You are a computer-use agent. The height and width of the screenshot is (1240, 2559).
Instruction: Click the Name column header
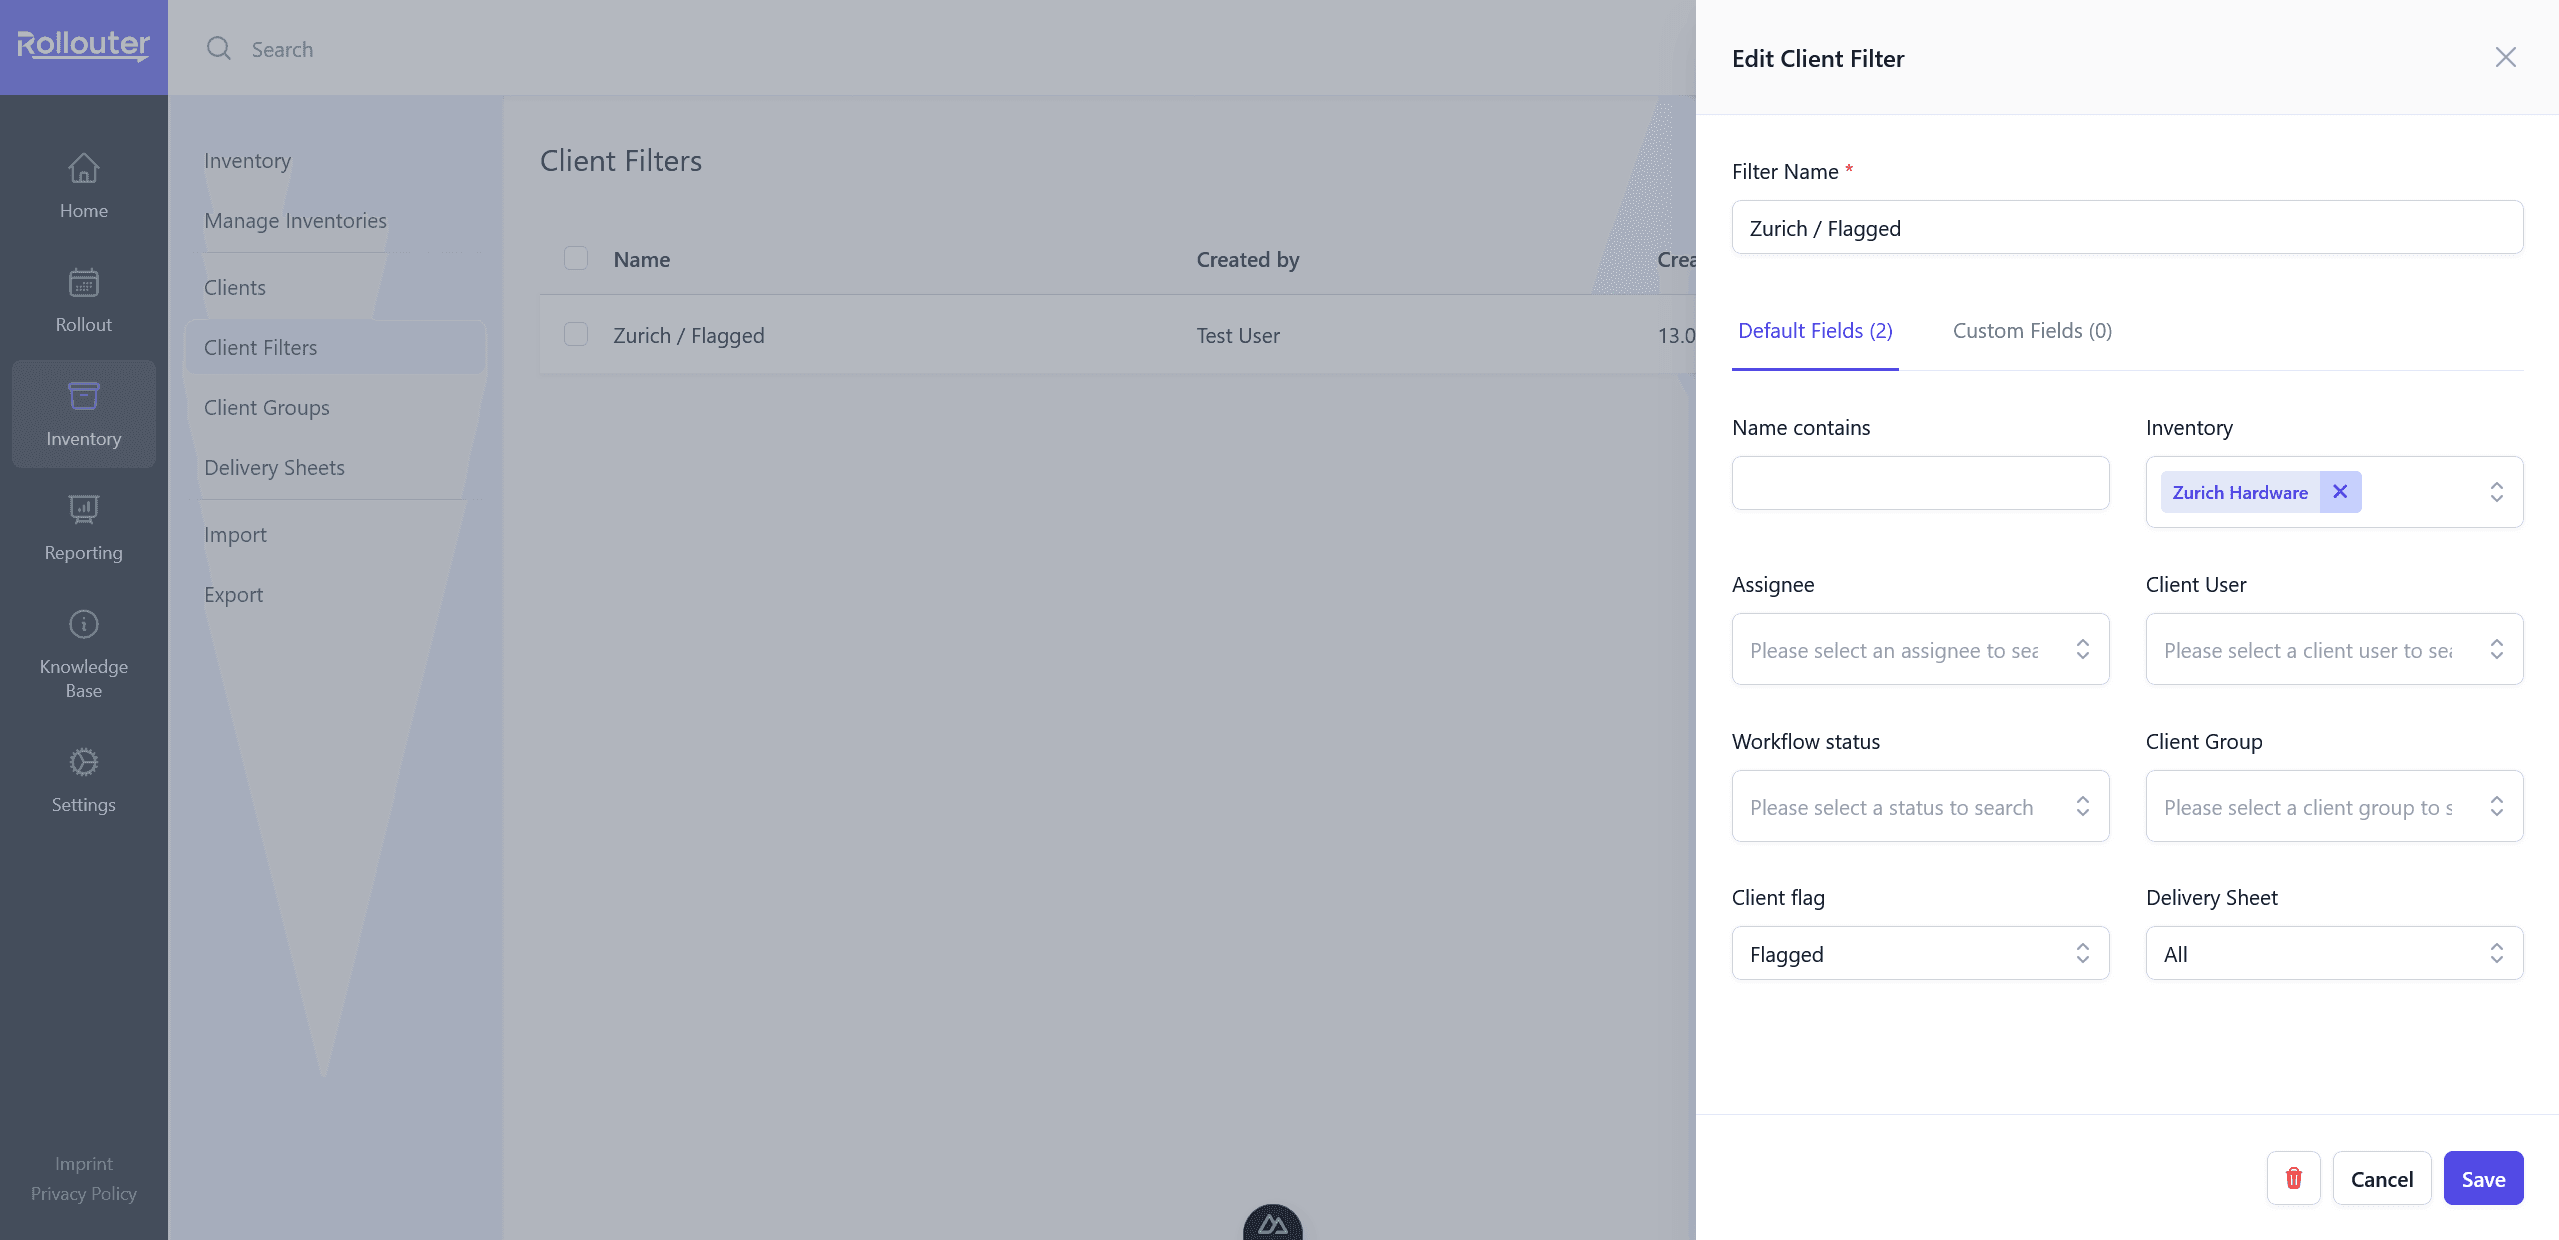click(x=642, y=259)
